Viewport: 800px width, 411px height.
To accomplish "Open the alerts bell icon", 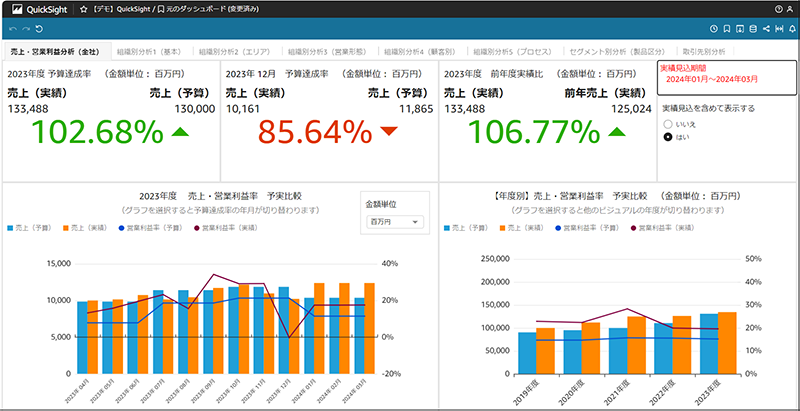I will click(791, 29).
